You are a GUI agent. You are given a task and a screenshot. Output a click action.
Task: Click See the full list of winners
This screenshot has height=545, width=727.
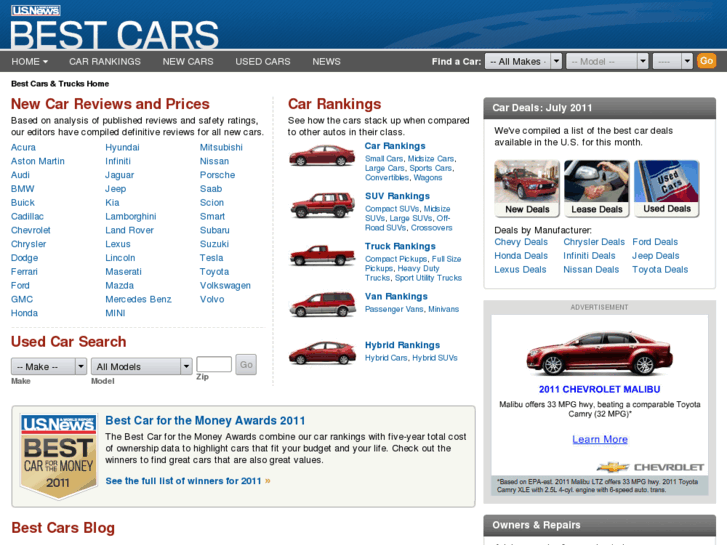click(x=188, y=481)
